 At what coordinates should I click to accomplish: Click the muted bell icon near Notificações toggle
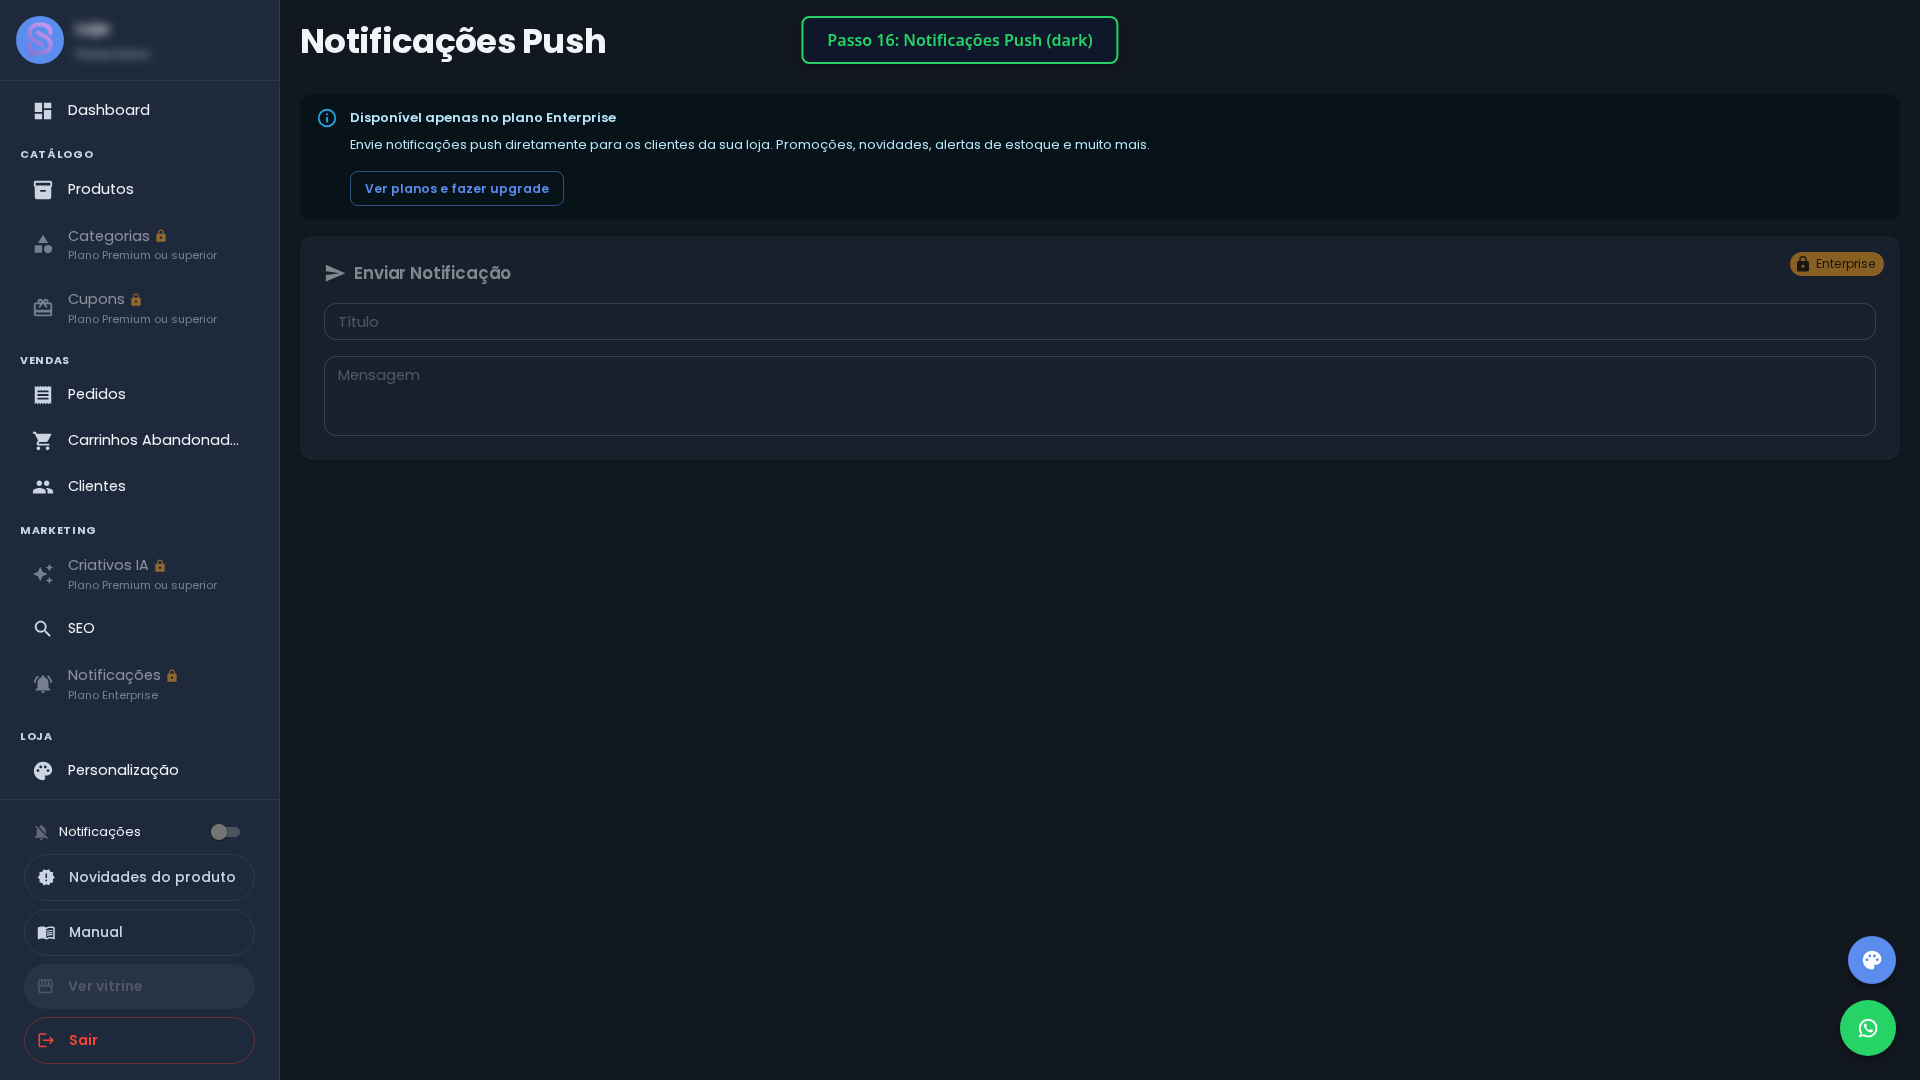[41, 832]
